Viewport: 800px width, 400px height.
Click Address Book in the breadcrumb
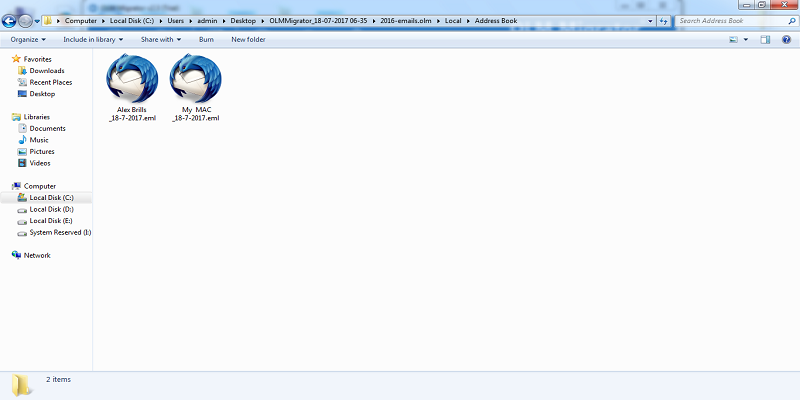(x=496, y=21)
